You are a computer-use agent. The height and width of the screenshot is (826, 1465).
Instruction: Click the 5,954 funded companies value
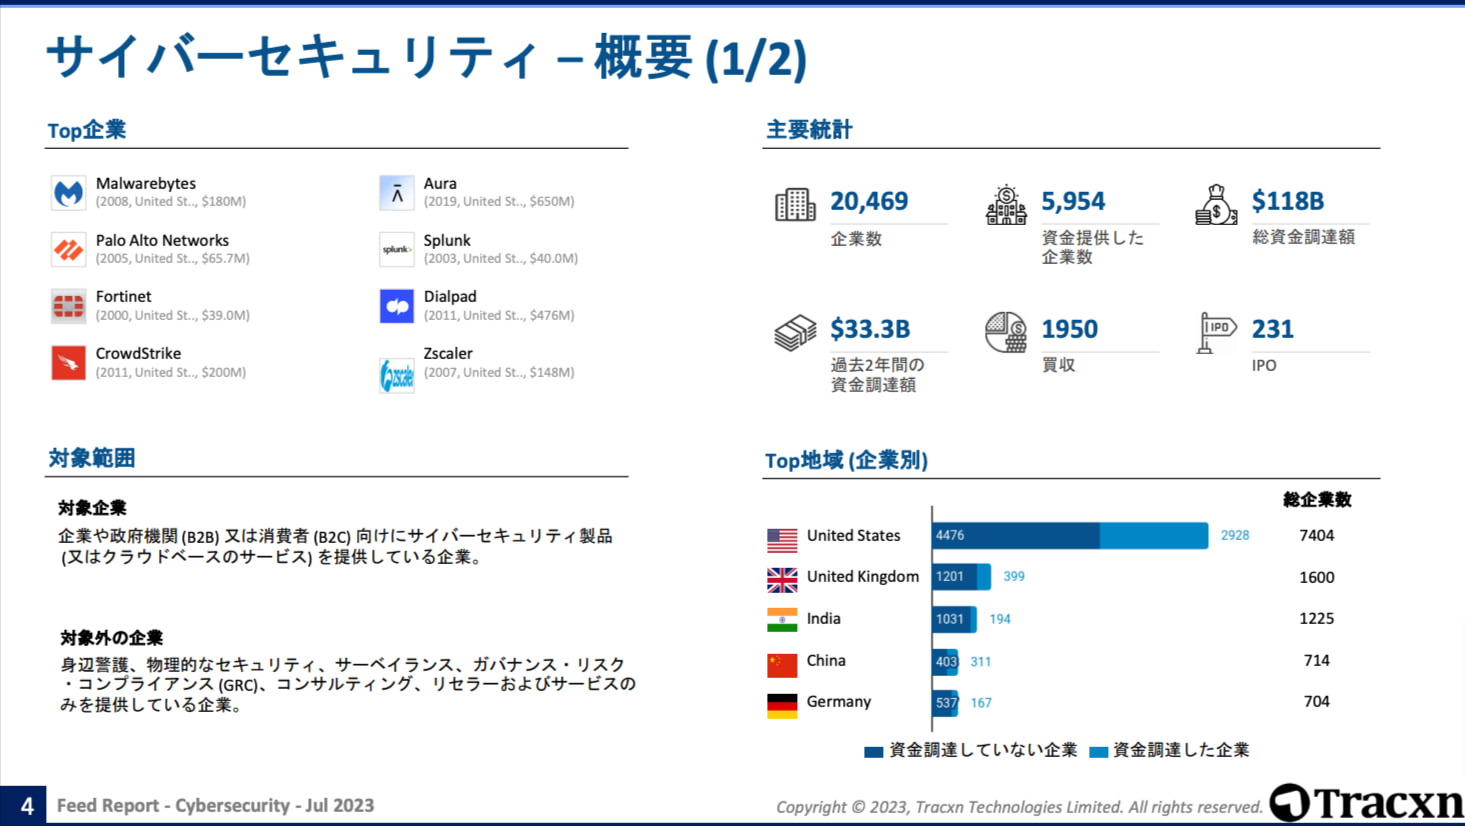point(1073,201)
